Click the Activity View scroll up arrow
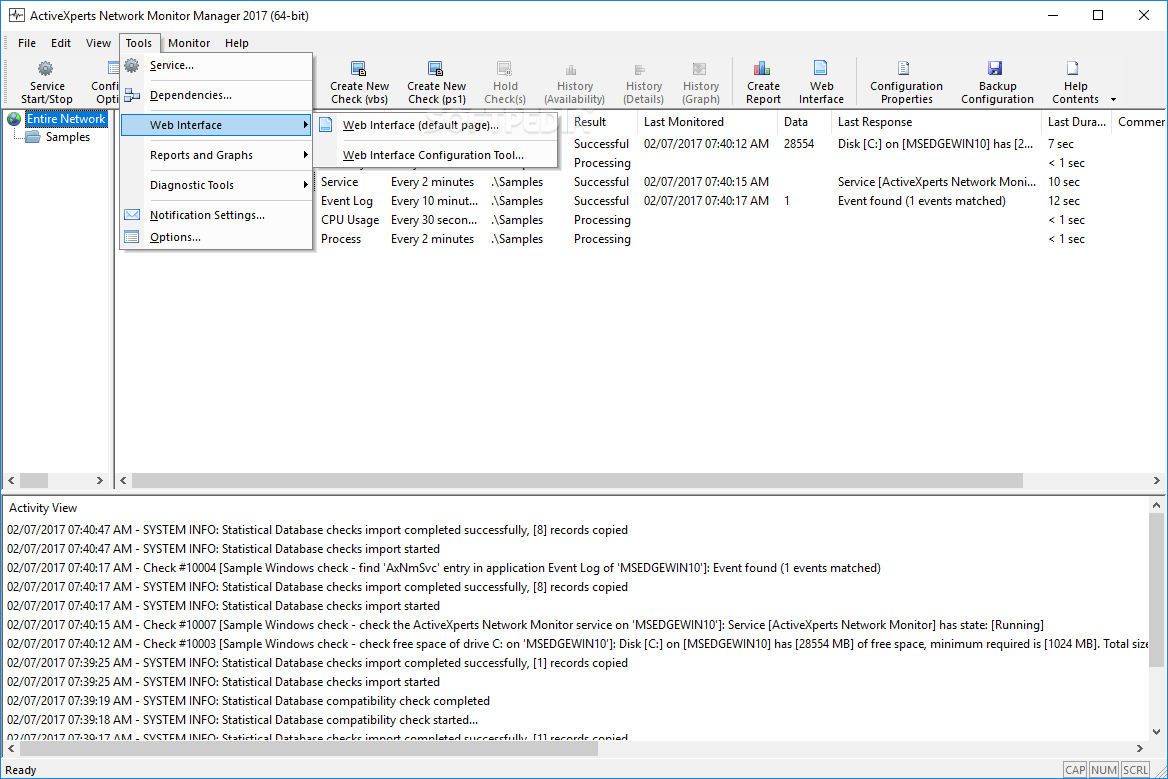The image size is (1168, 779). tap(1156, 505)
